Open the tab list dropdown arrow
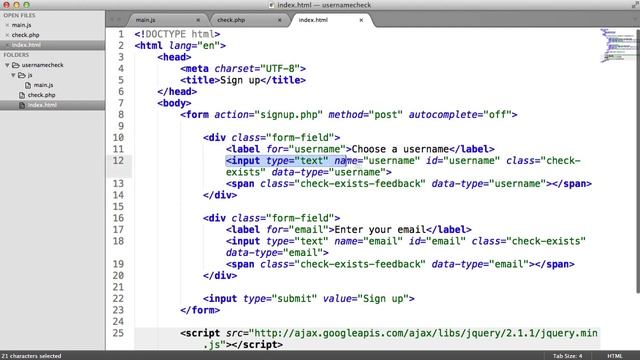 (x=635, y=20)
